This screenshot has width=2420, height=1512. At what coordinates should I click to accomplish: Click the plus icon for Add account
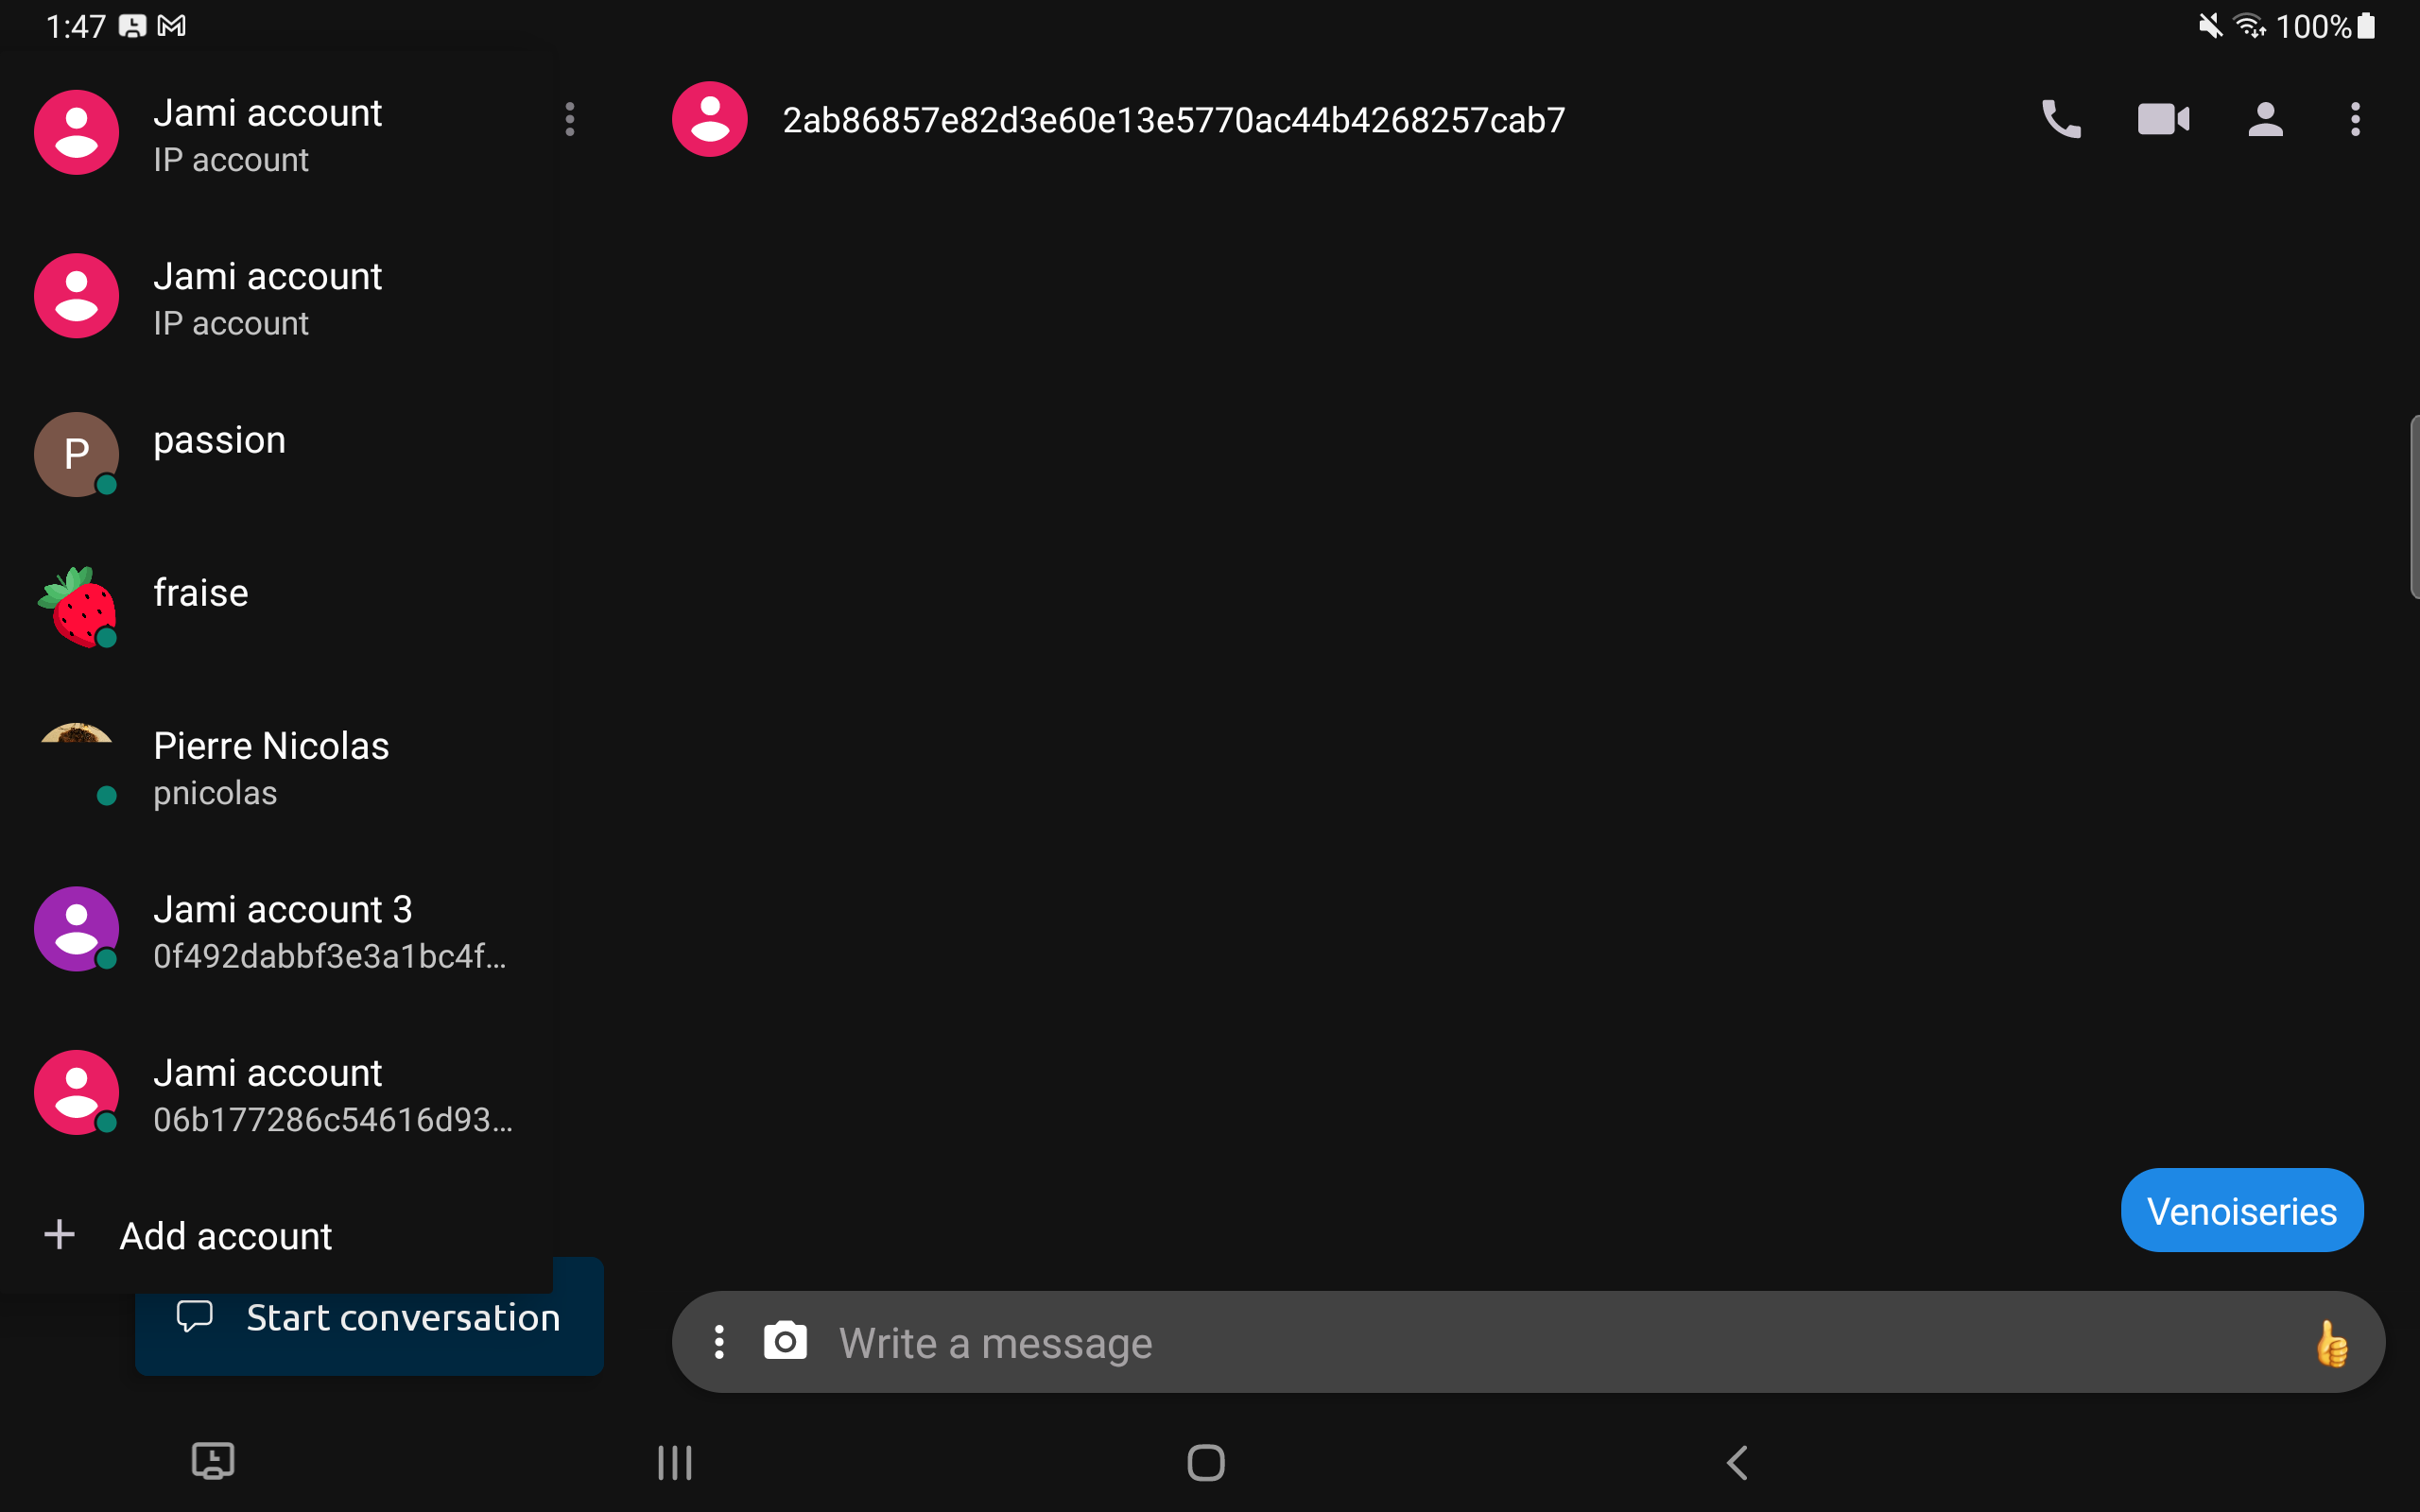pyautogui.click(x=59, y=1235)
